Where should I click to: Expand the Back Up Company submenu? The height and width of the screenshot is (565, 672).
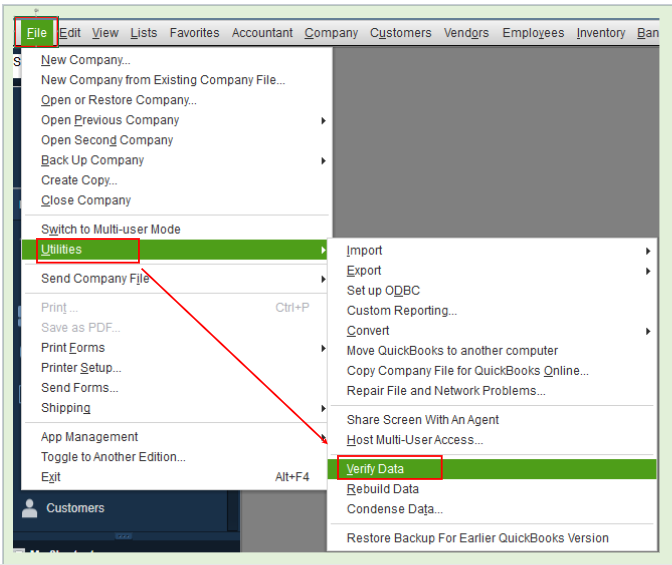click(176, 160)
